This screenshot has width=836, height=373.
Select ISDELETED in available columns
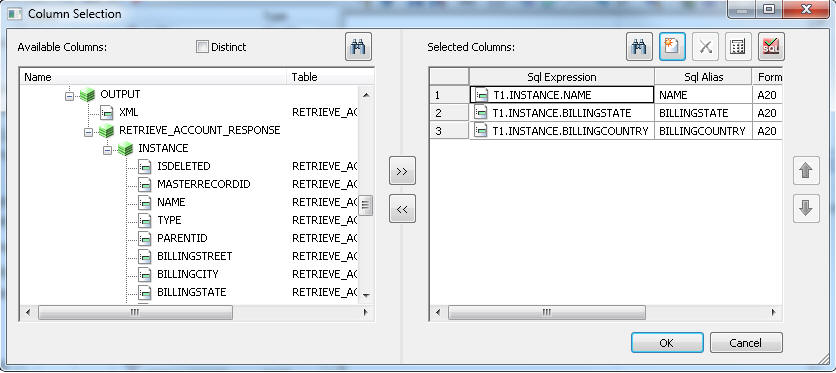tap(183, 166)
